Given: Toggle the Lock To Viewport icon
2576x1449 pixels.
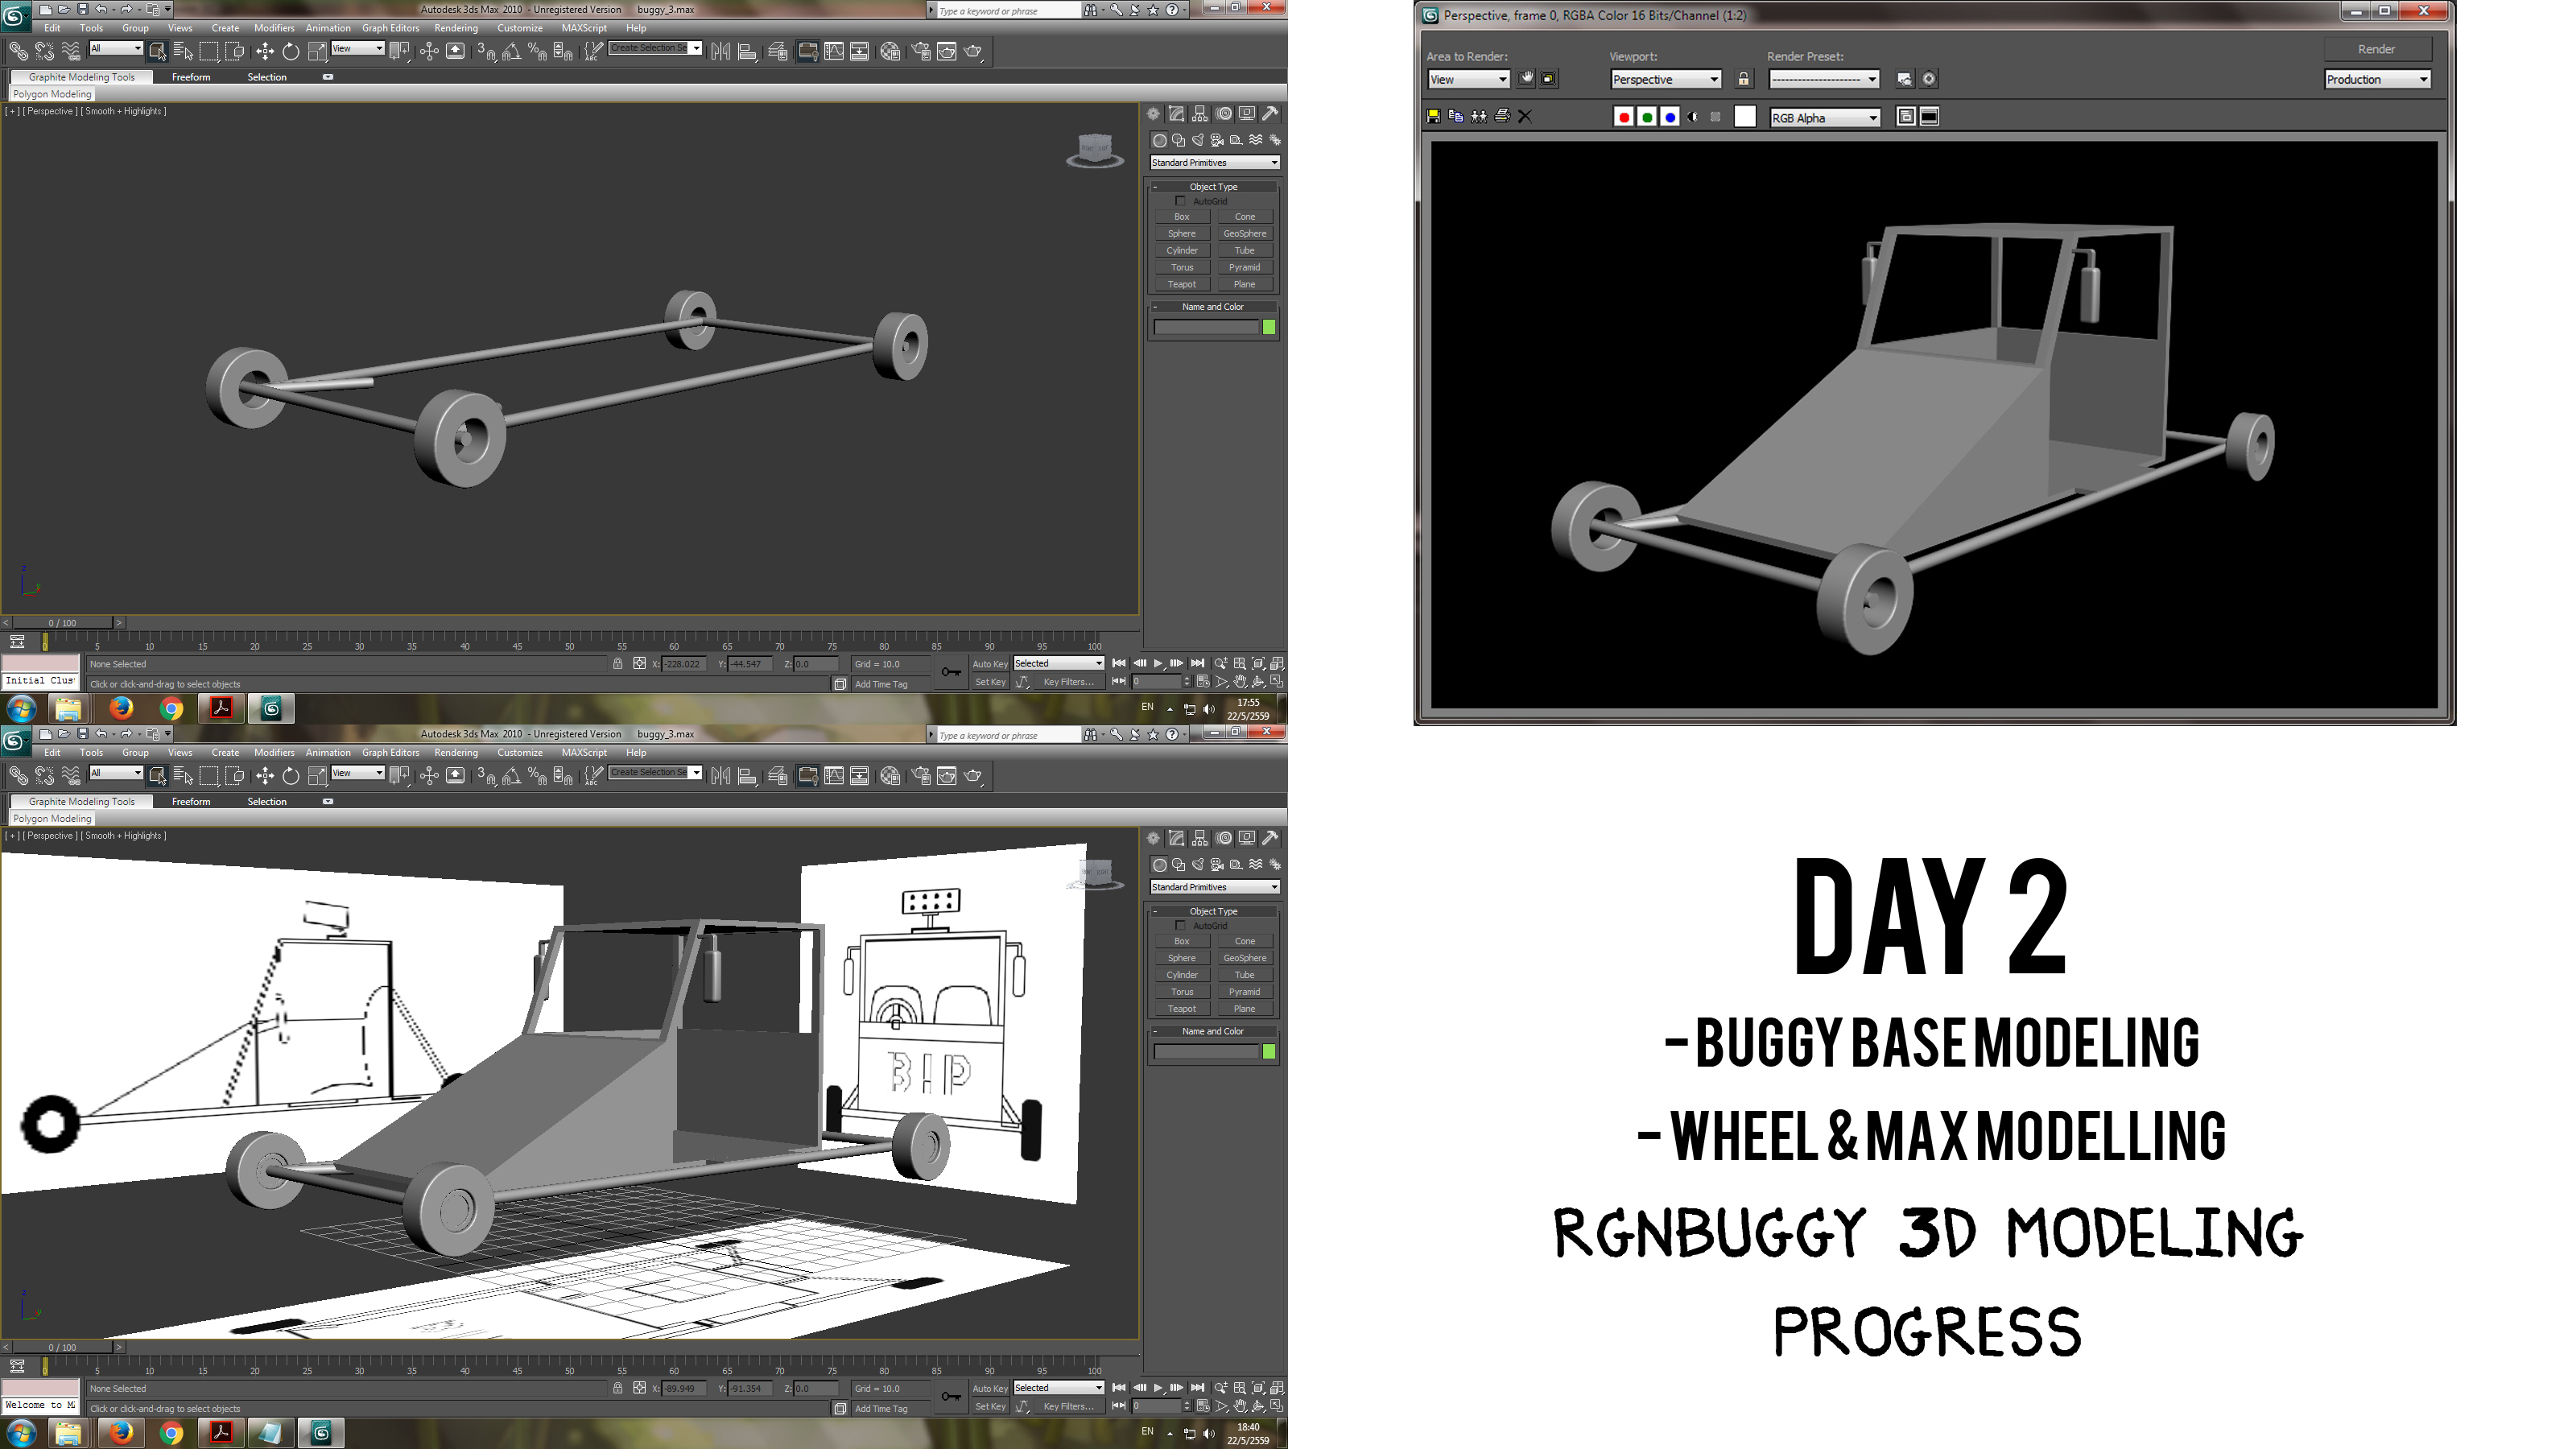Looking at the screenshot, I should pyautogui.click(x=1744, y=79).
